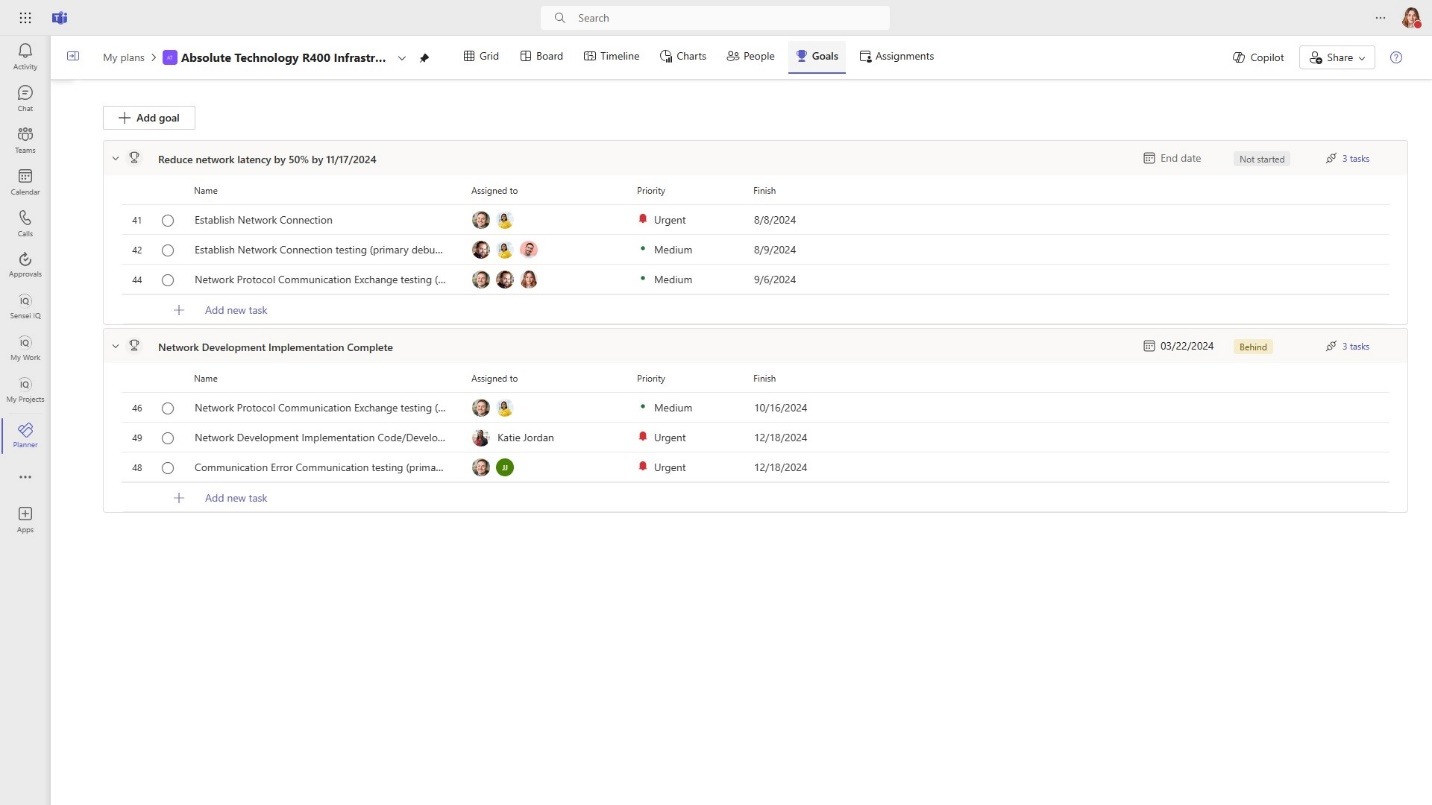Mark task 49 complete using its circle
The height and width of the screenshot is (805, 1432).
(167, 438)
